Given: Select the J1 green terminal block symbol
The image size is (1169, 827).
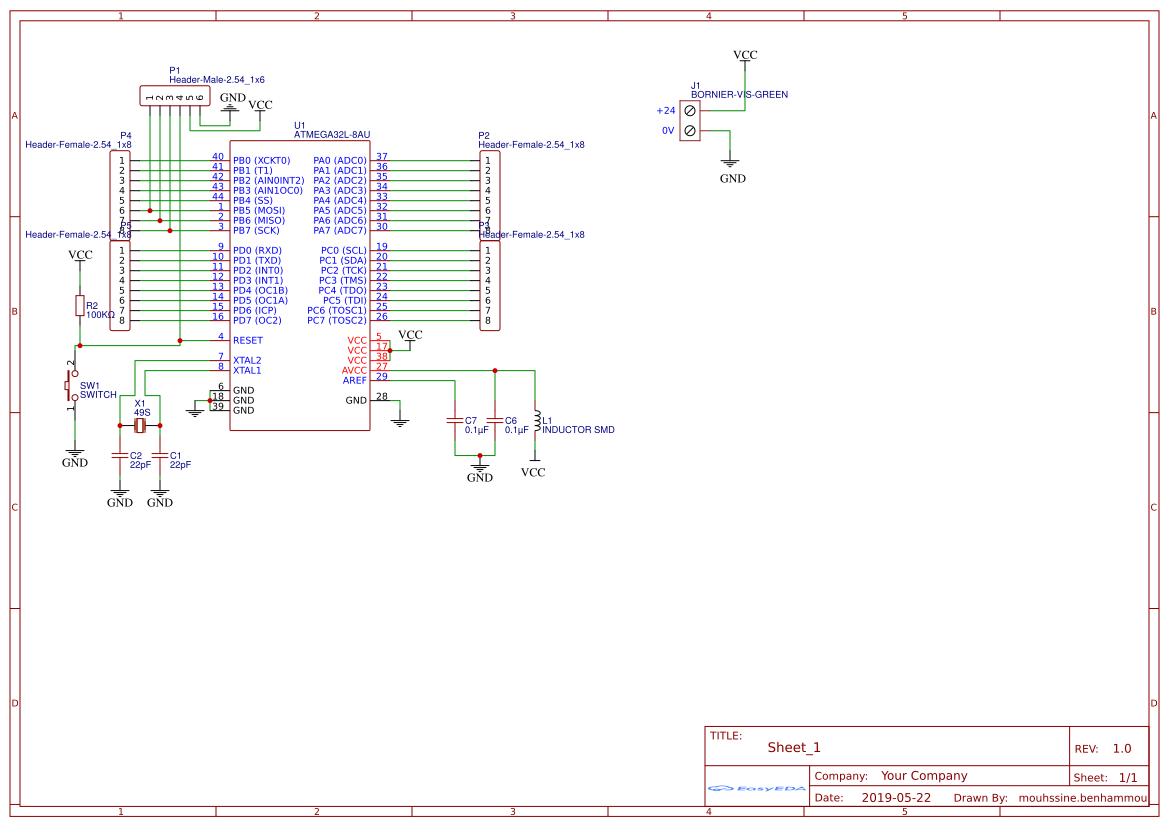Looking at the screenshot, I should coord(689,118).
